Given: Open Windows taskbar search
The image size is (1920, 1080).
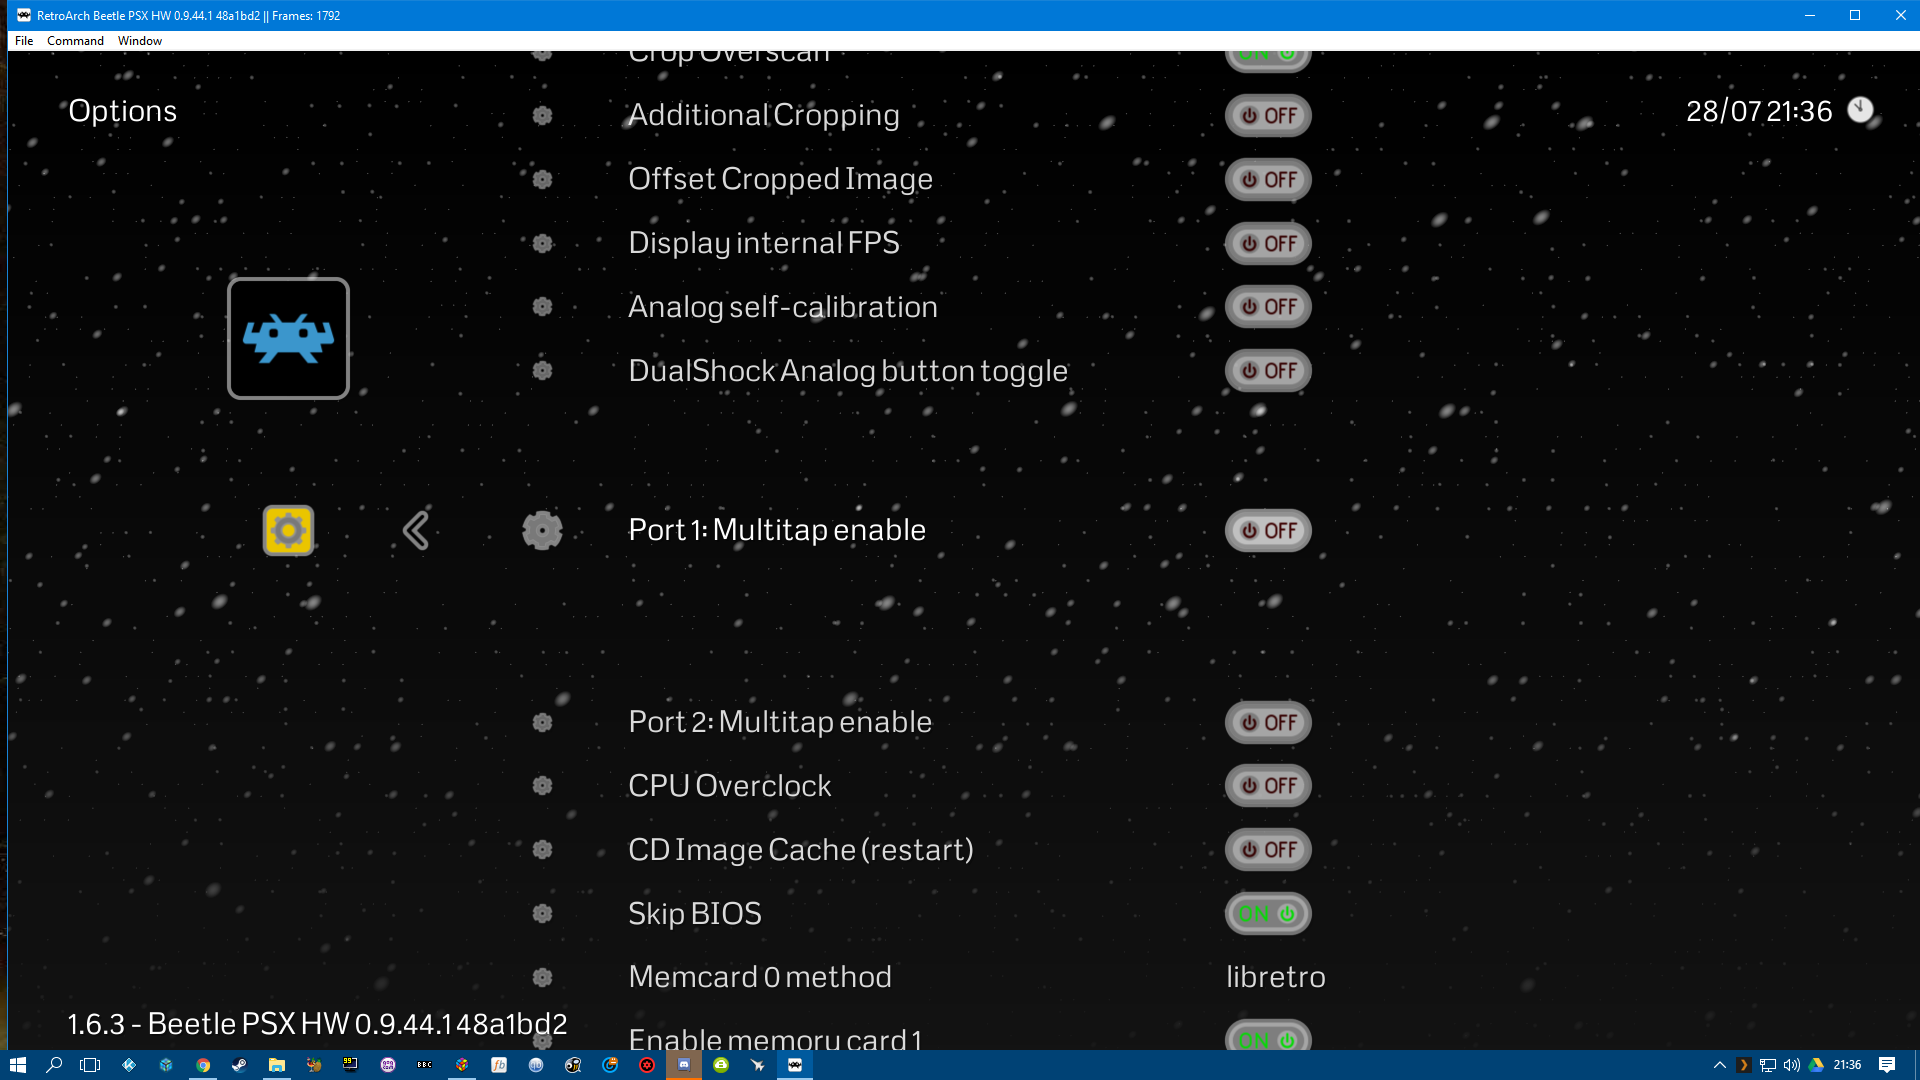Looking at the screenshot, I should tap(54, 1065).
